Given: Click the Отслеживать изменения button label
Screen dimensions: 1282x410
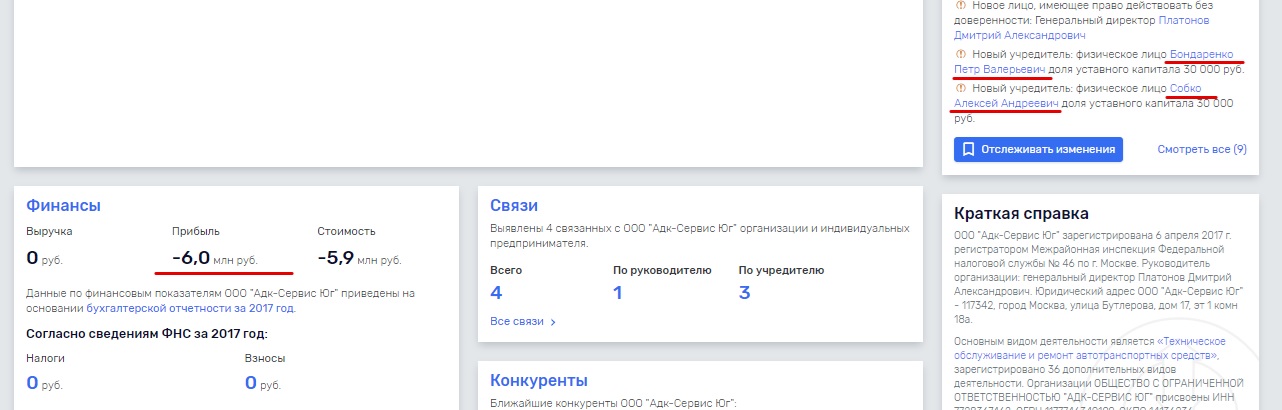Looking at the screenshot, I should (1047, 150).
